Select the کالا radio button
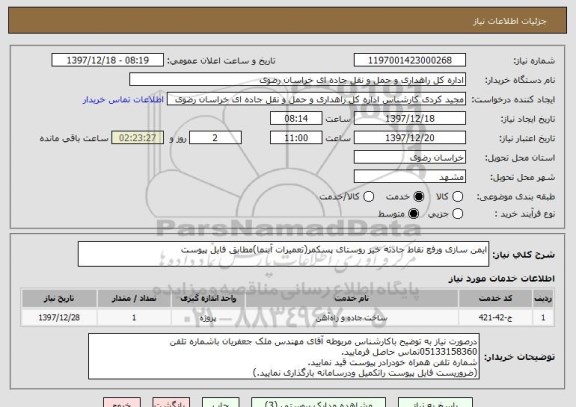The width and height of the screenshot is (576, 407). tap(457, 197)
